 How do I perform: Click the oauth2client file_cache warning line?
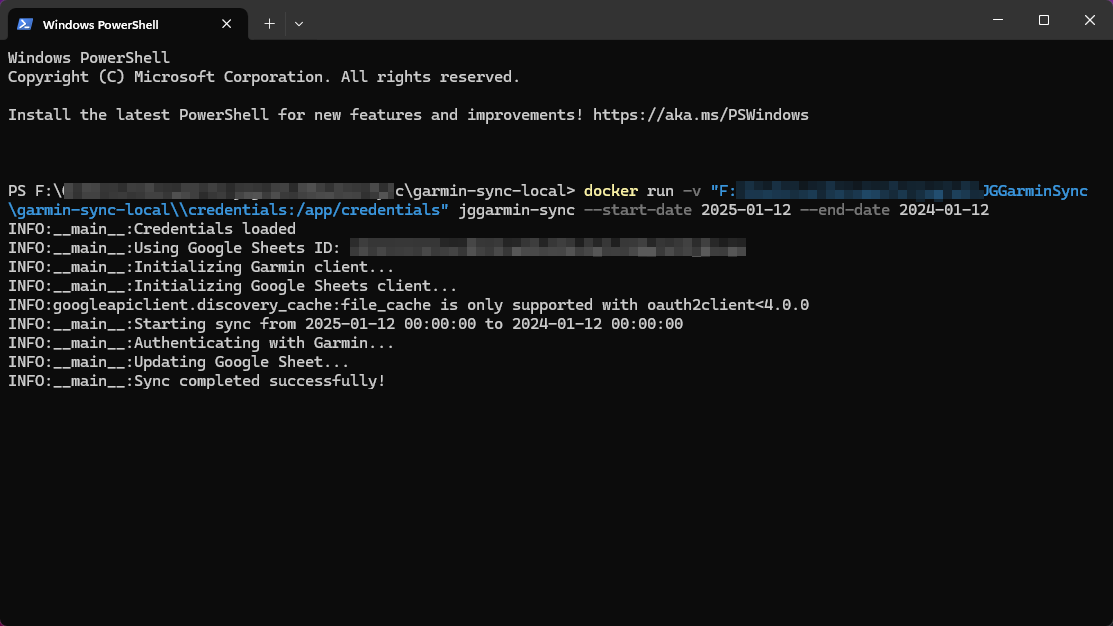click(x=400, y=304)
